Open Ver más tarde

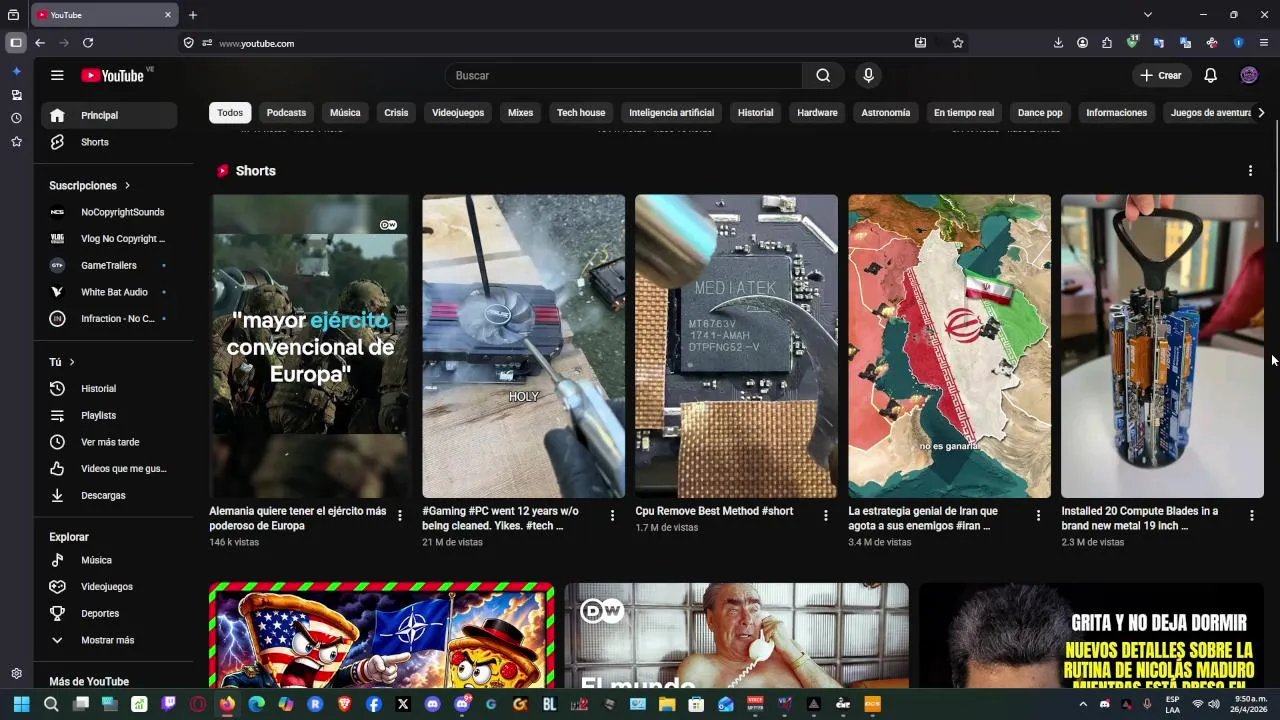[109, 442]
